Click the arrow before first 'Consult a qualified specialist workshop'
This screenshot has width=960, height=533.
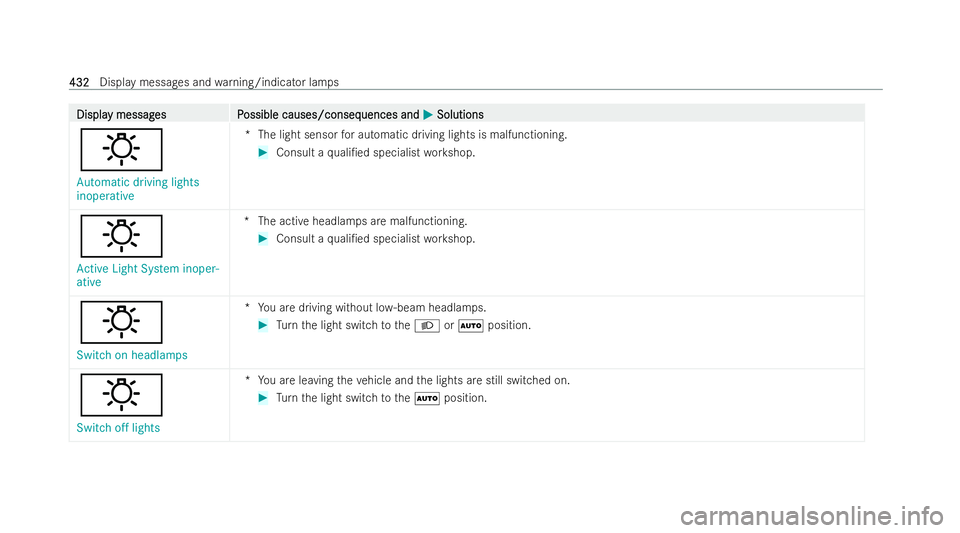click(x=263, y=152)
